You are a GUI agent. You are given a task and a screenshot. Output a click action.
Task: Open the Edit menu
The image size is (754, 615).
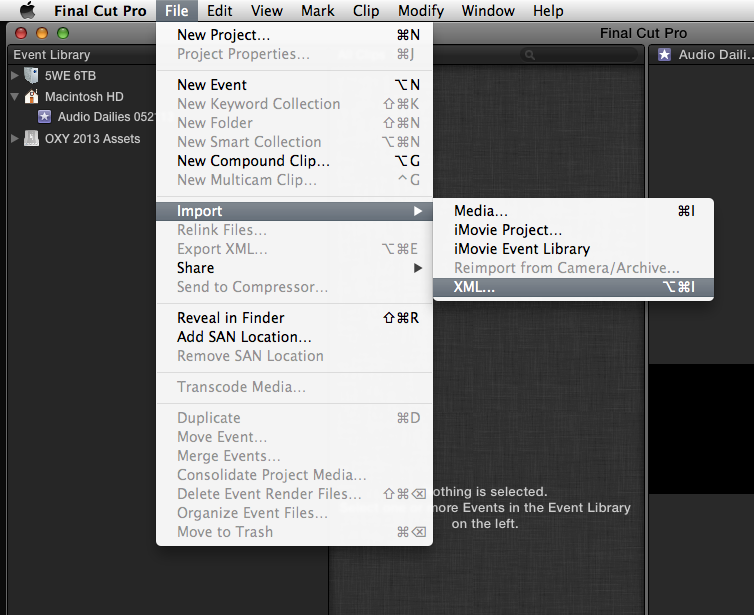coord(219,11)
